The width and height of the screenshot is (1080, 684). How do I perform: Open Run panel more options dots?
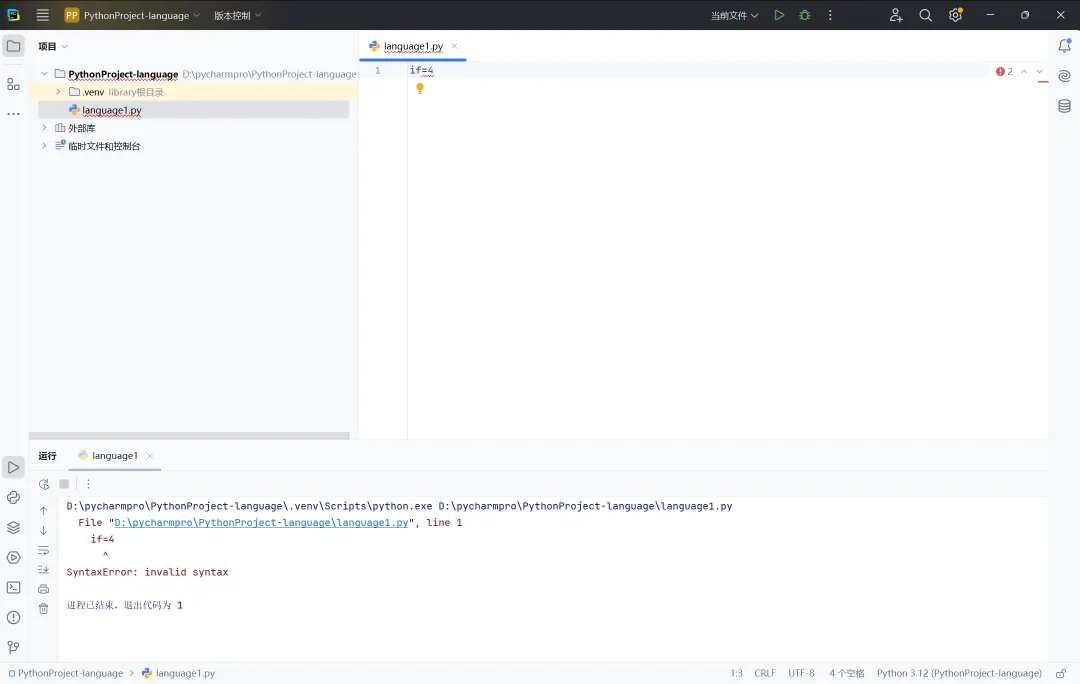point(88,484)
